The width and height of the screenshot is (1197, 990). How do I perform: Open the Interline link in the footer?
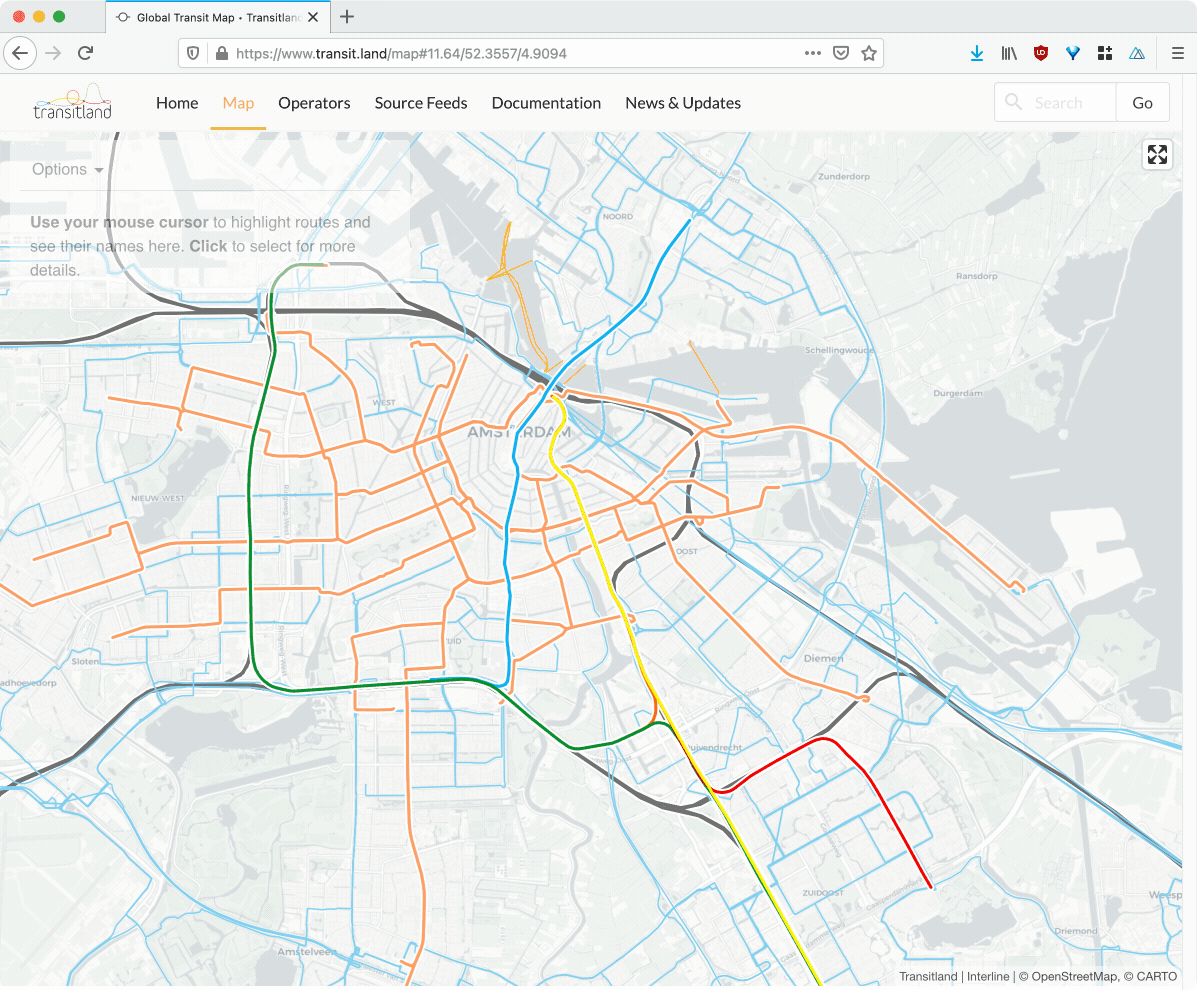991,976
